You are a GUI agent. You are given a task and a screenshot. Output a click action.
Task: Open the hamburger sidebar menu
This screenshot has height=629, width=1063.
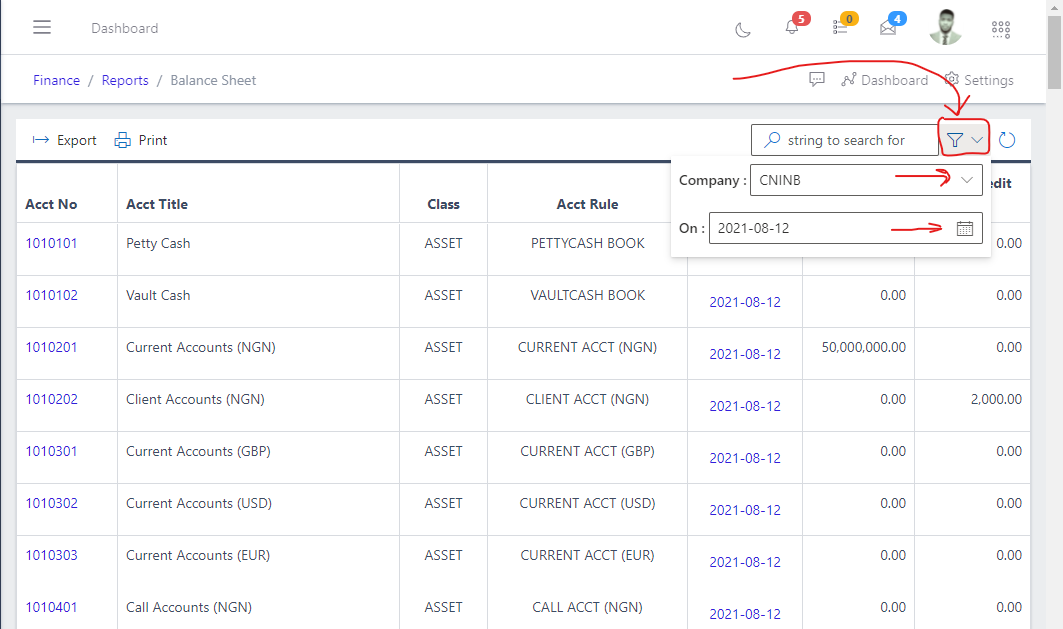tap(42, 27)
